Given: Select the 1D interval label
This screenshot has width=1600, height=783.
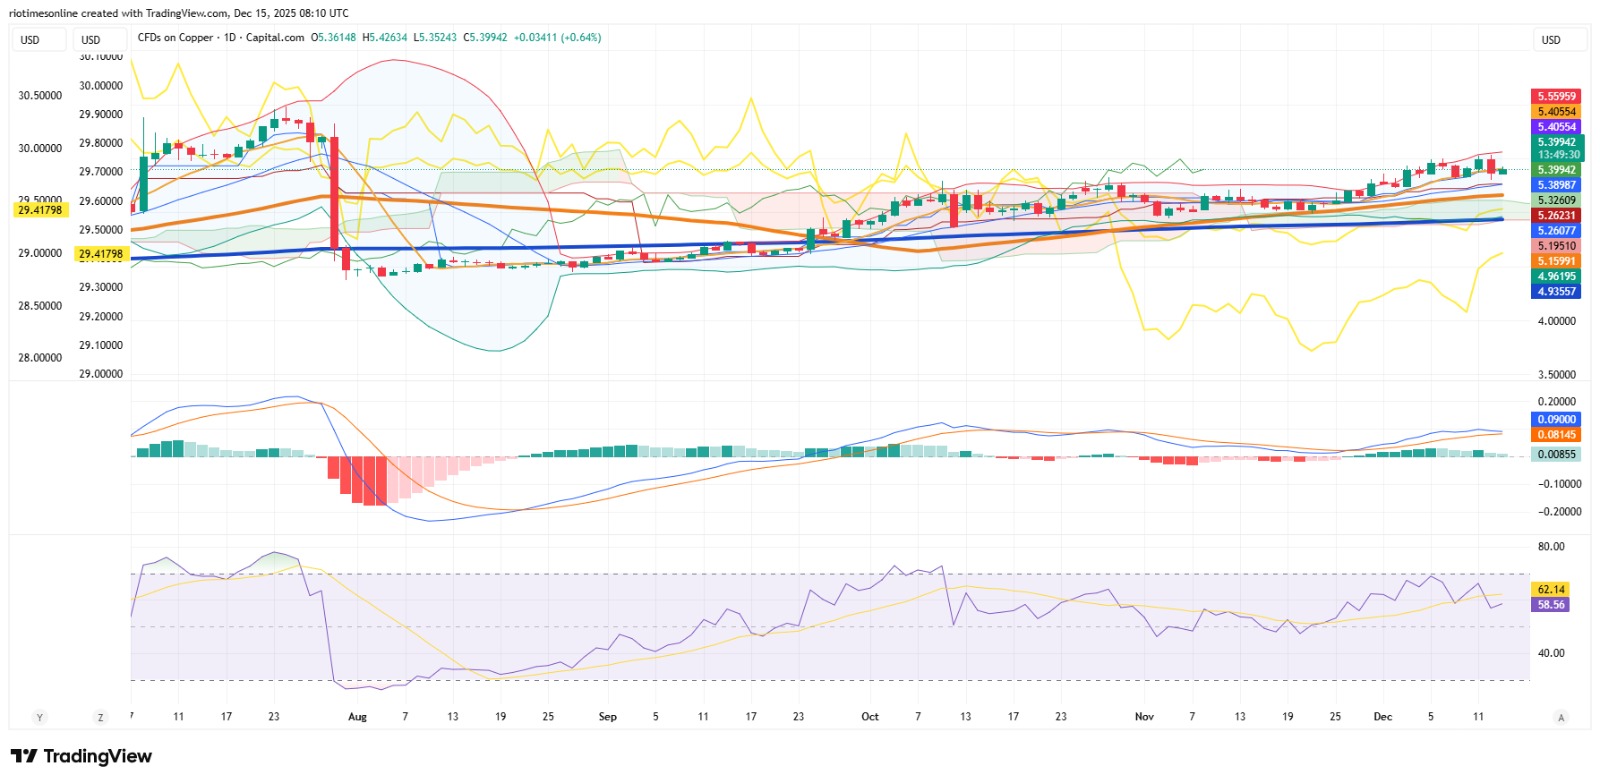Looking at the screenshot, I should [x=230, y=38].
